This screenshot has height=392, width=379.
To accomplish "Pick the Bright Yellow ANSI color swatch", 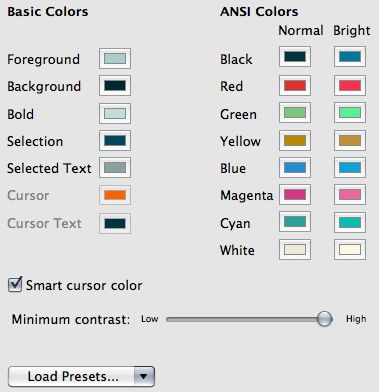I will [x=350, y=140].
